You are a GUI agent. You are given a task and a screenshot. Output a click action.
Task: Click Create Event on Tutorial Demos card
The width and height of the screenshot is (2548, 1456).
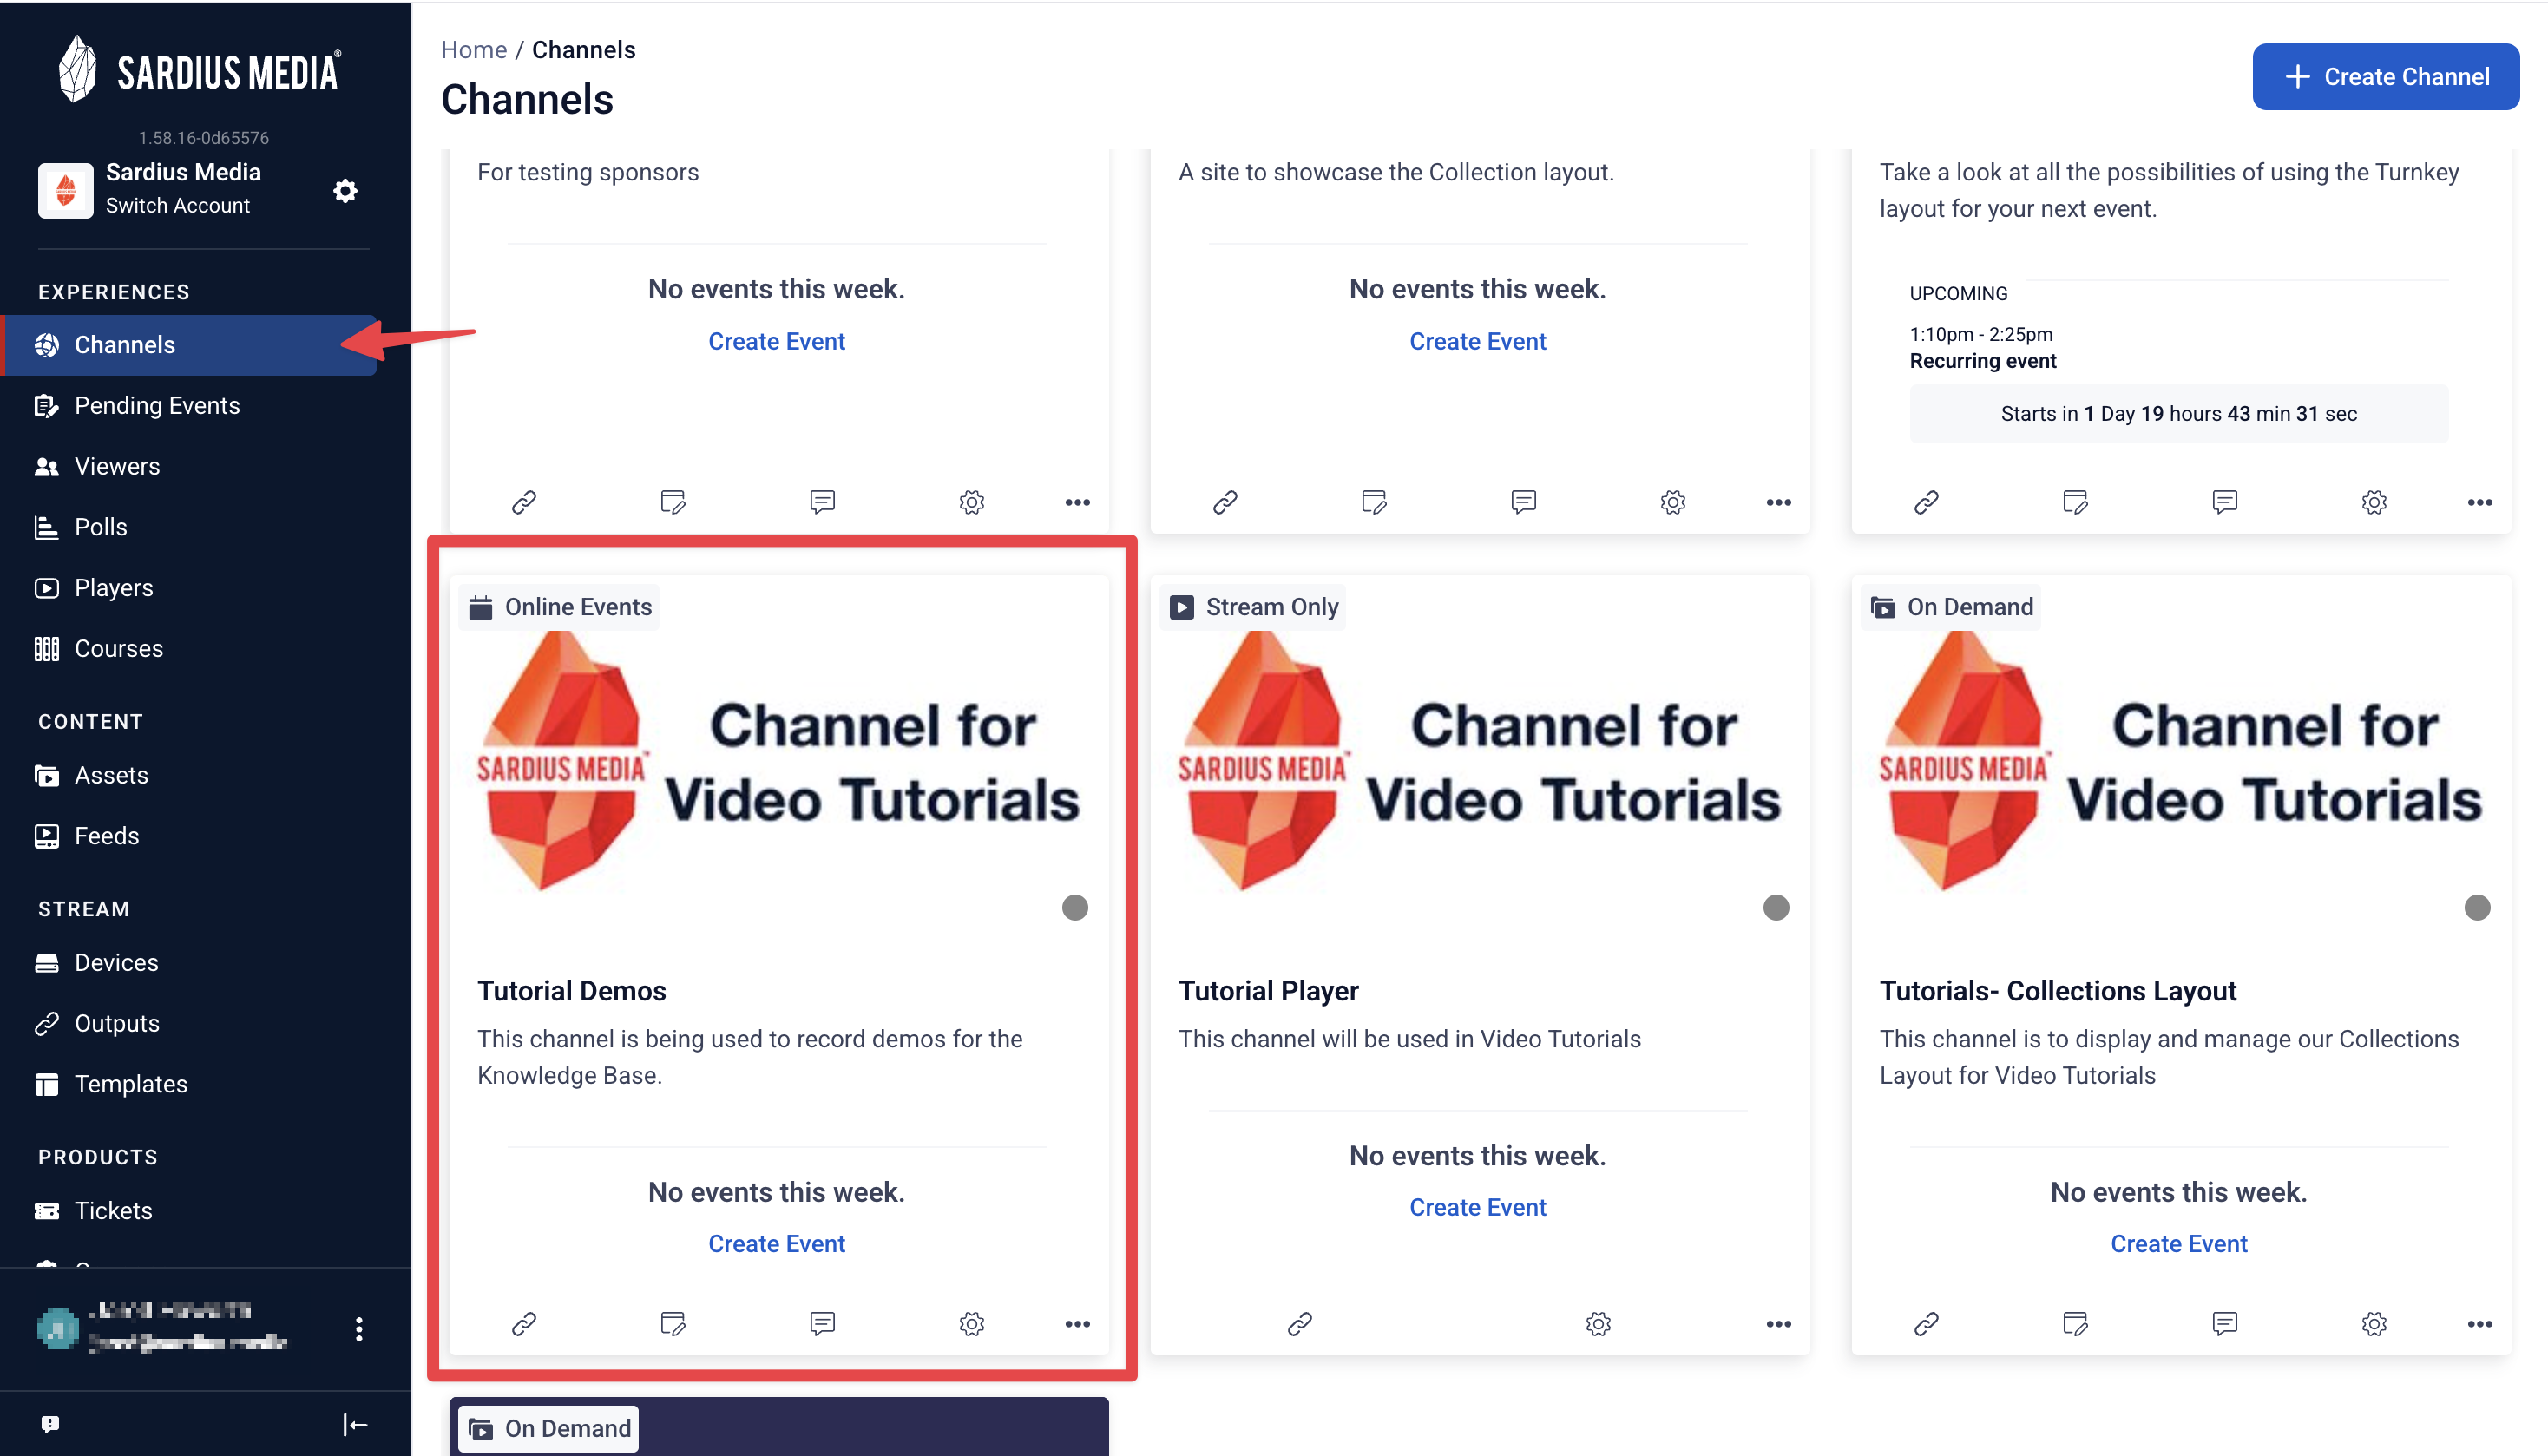(x=776, y=1244)
